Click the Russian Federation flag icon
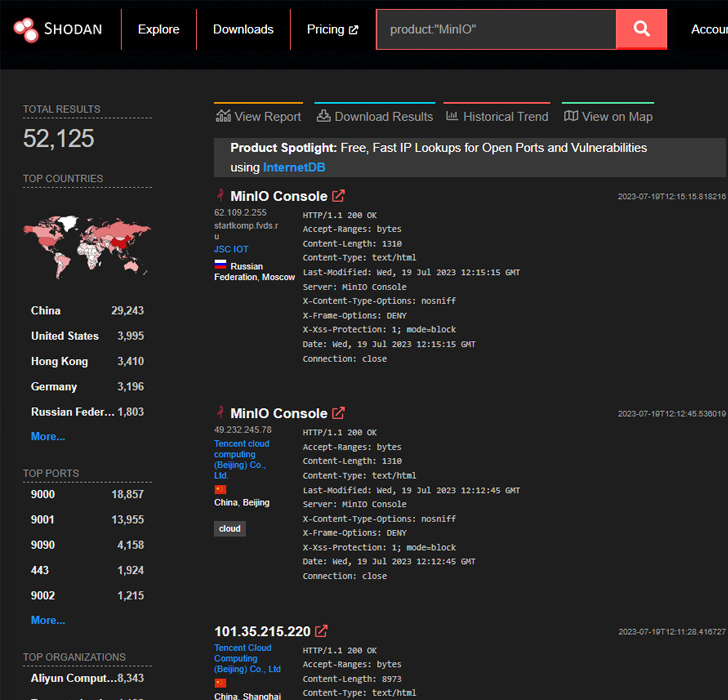 tap(221, 265)
